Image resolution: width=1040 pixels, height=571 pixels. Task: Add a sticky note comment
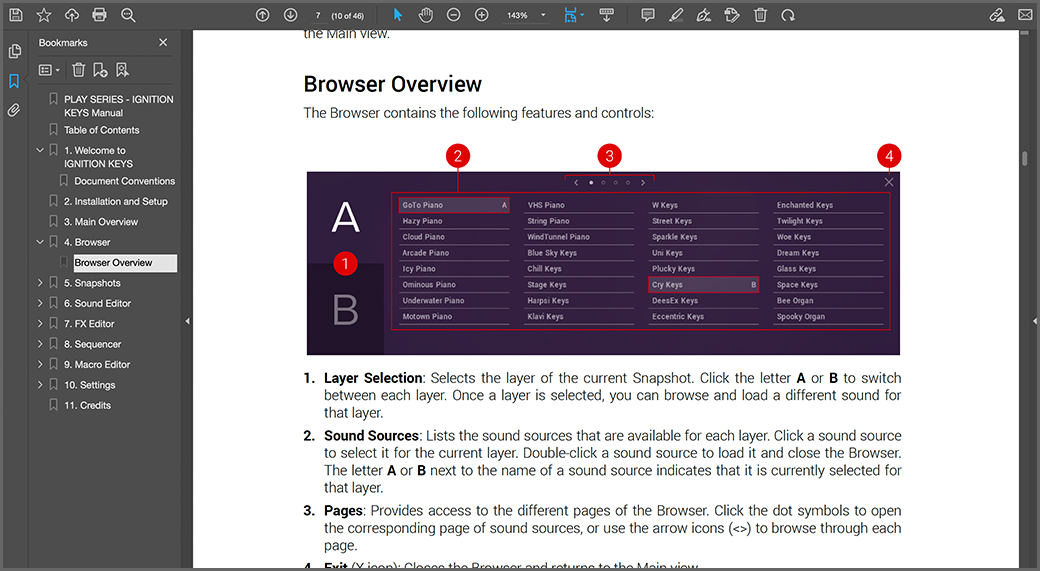(648, 15)
